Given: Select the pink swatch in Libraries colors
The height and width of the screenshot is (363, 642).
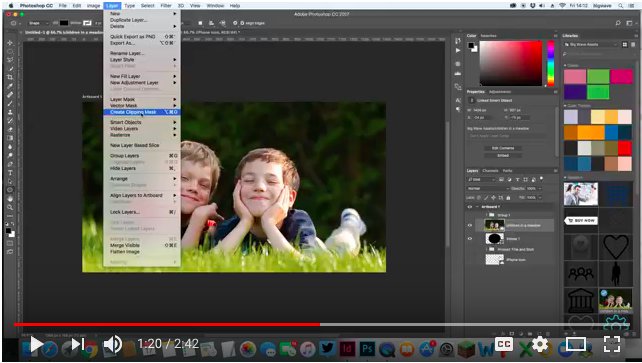Looking at the screenshot, I should point(575,77).
